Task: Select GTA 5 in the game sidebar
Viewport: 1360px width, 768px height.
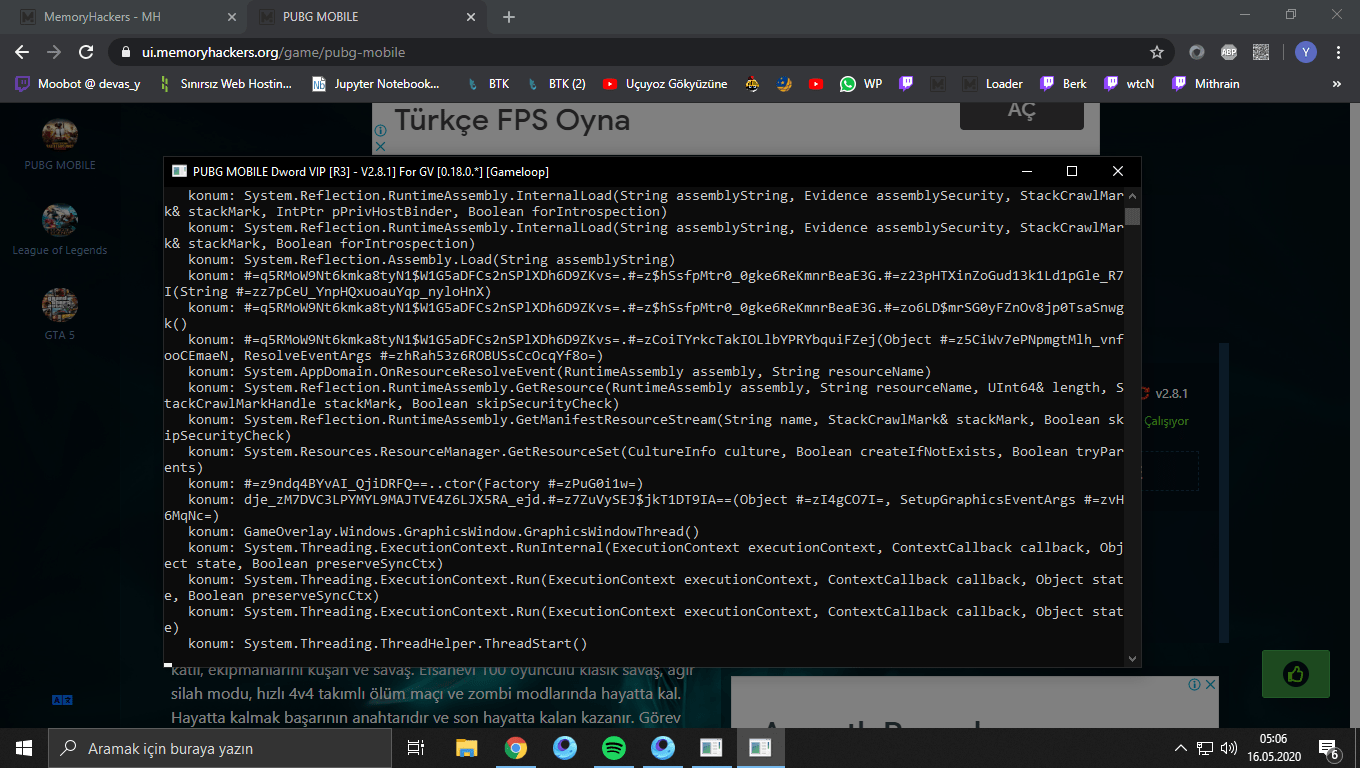Action: coord(60,314)
